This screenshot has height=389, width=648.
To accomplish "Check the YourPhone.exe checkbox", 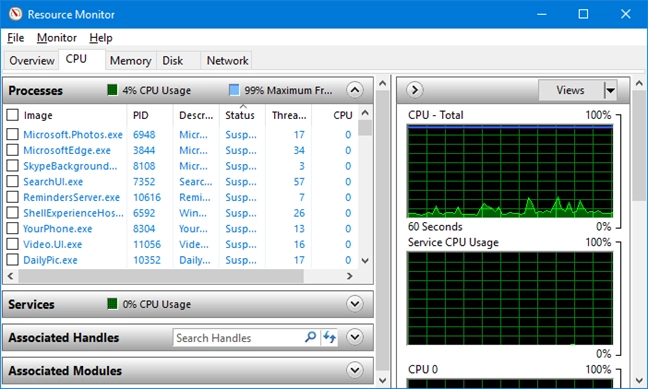I will [13, 228].
